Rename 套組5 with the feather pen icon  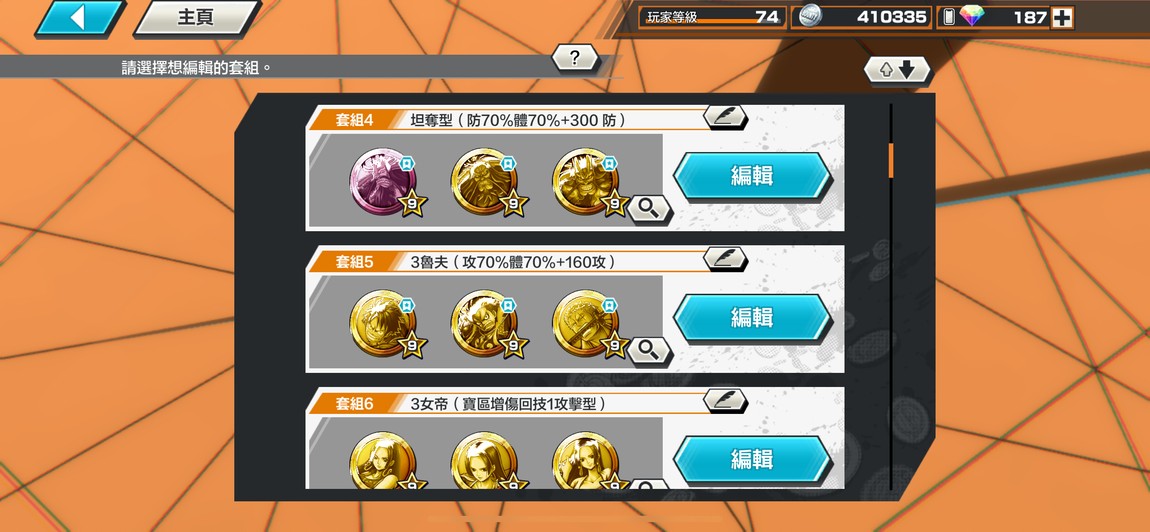click(x=725, y=258)
